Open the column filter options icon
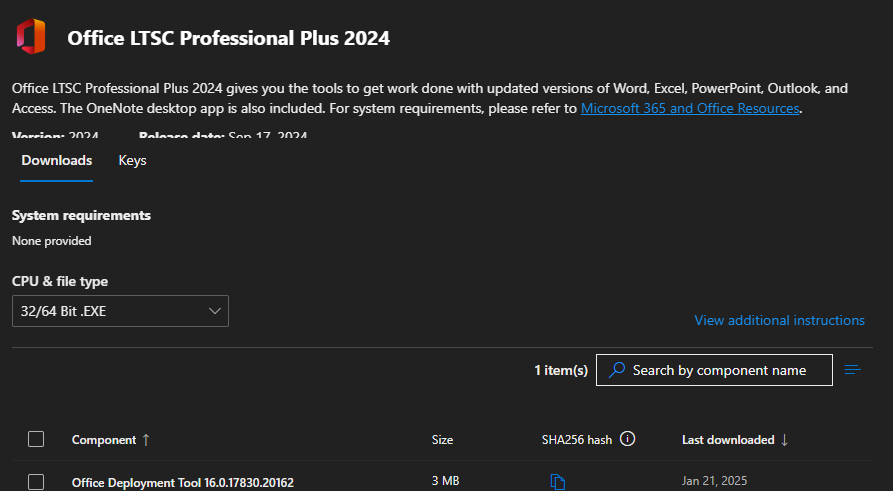893x491 pixels. 853,370
